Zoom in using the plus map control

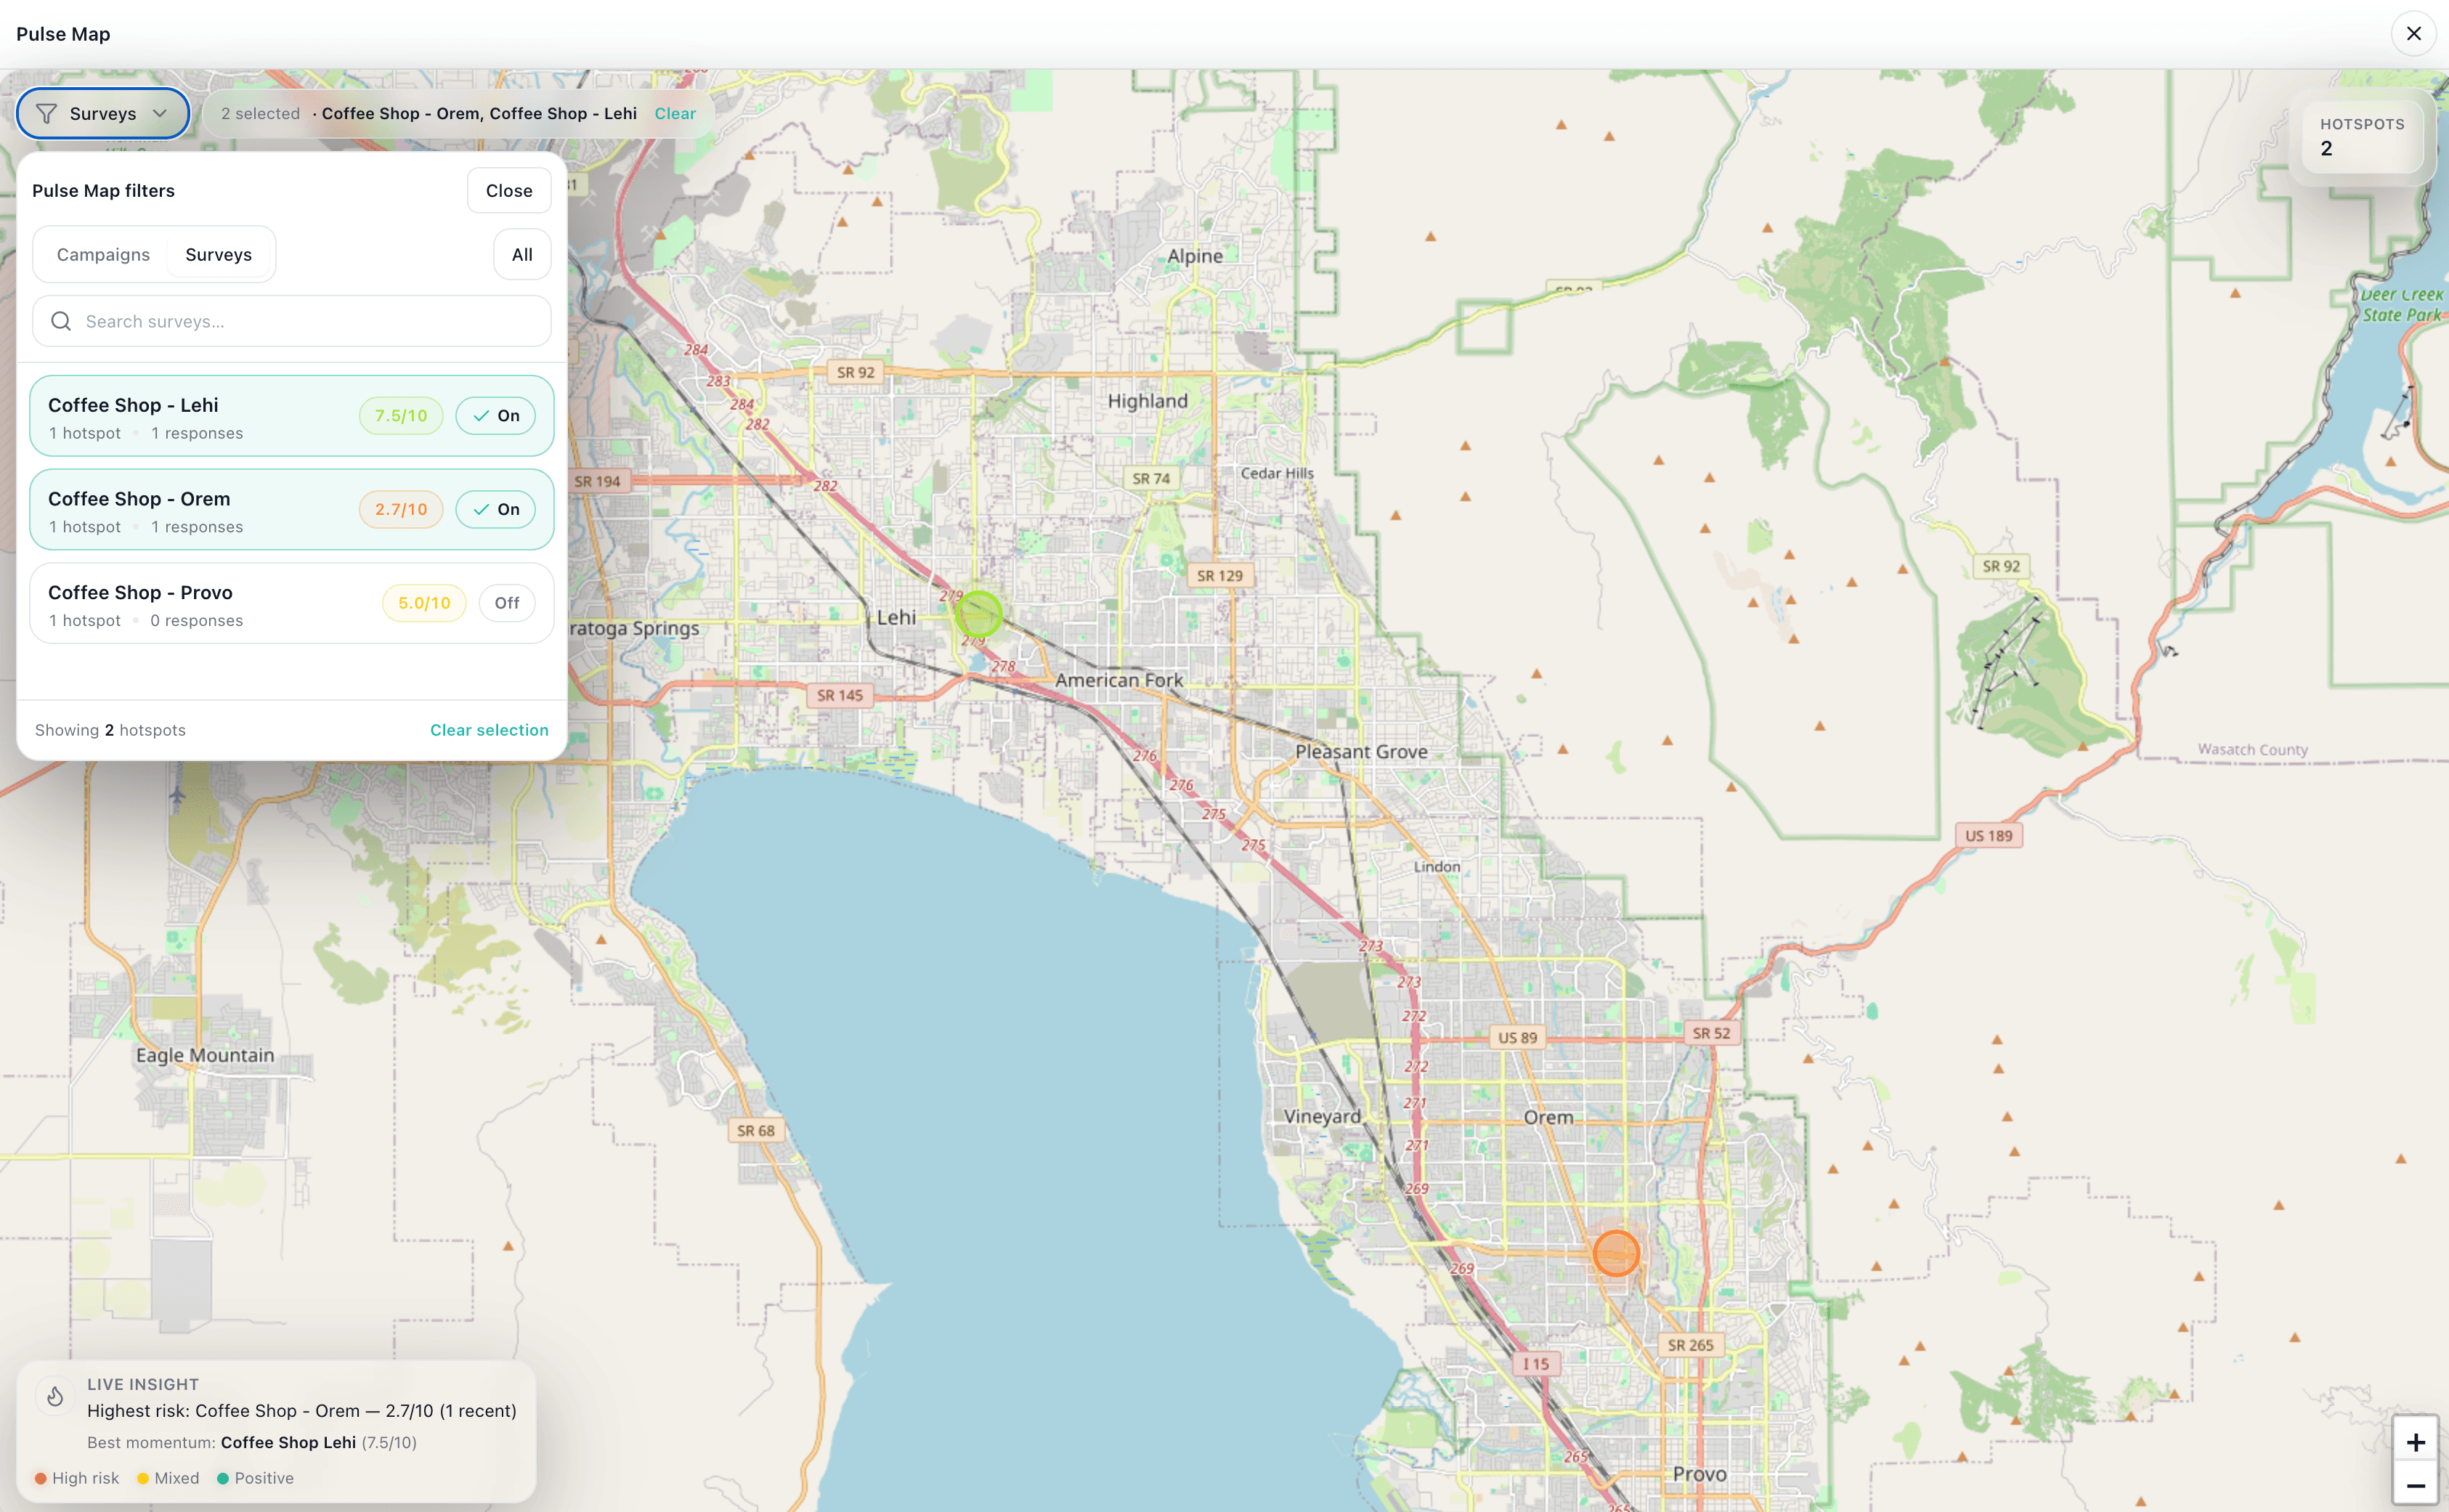coord(2418,1441)
